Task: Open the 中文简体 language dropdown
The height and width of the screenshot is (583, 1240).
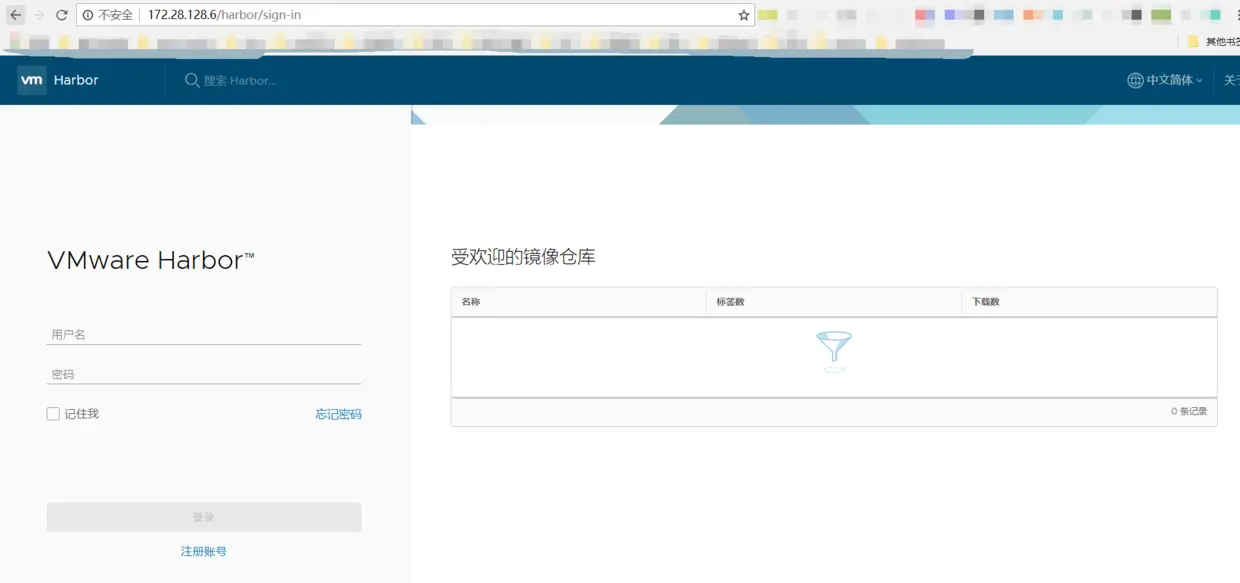Action: click(x=1174, y=80)
